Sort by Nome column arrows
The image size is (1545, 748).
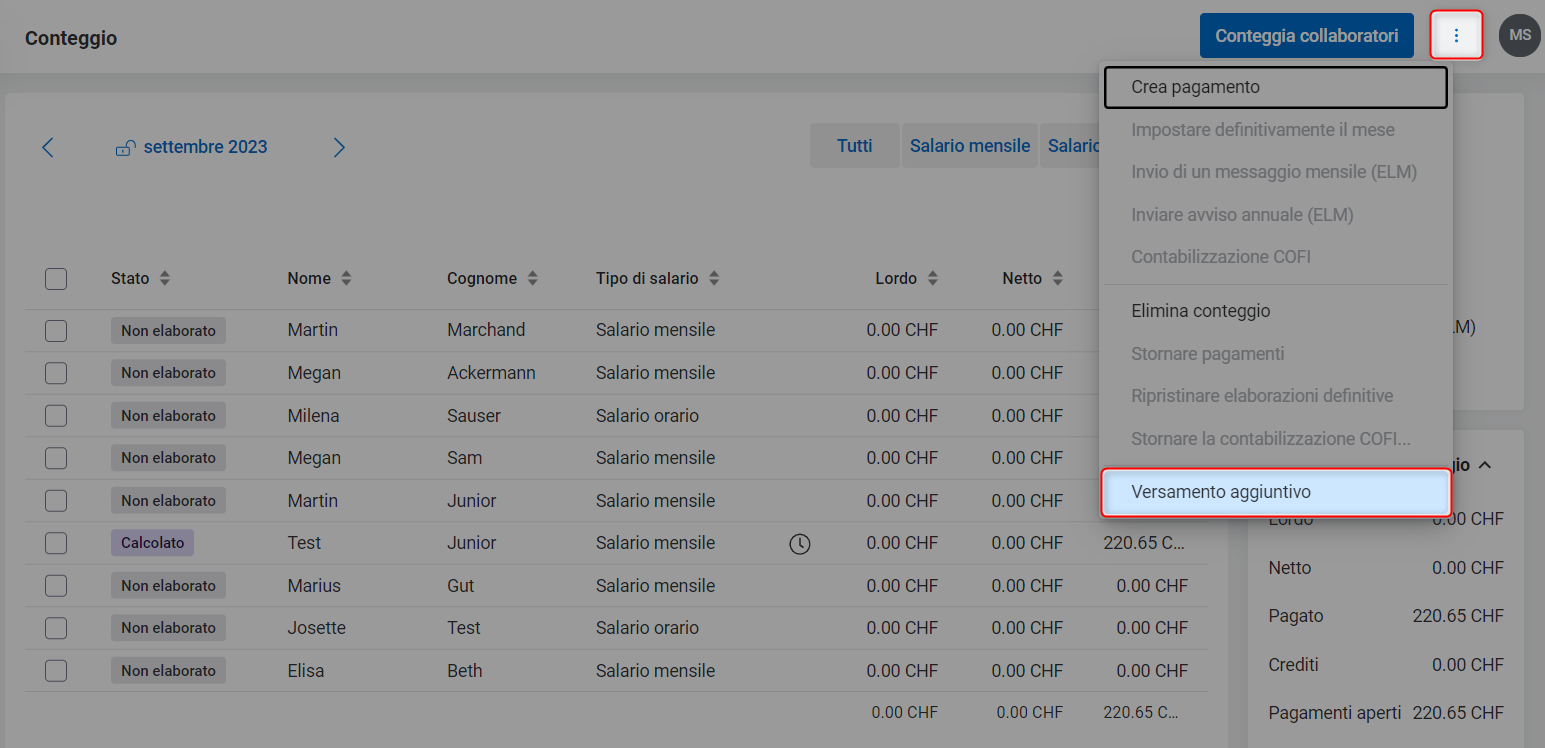pos(346,279)
